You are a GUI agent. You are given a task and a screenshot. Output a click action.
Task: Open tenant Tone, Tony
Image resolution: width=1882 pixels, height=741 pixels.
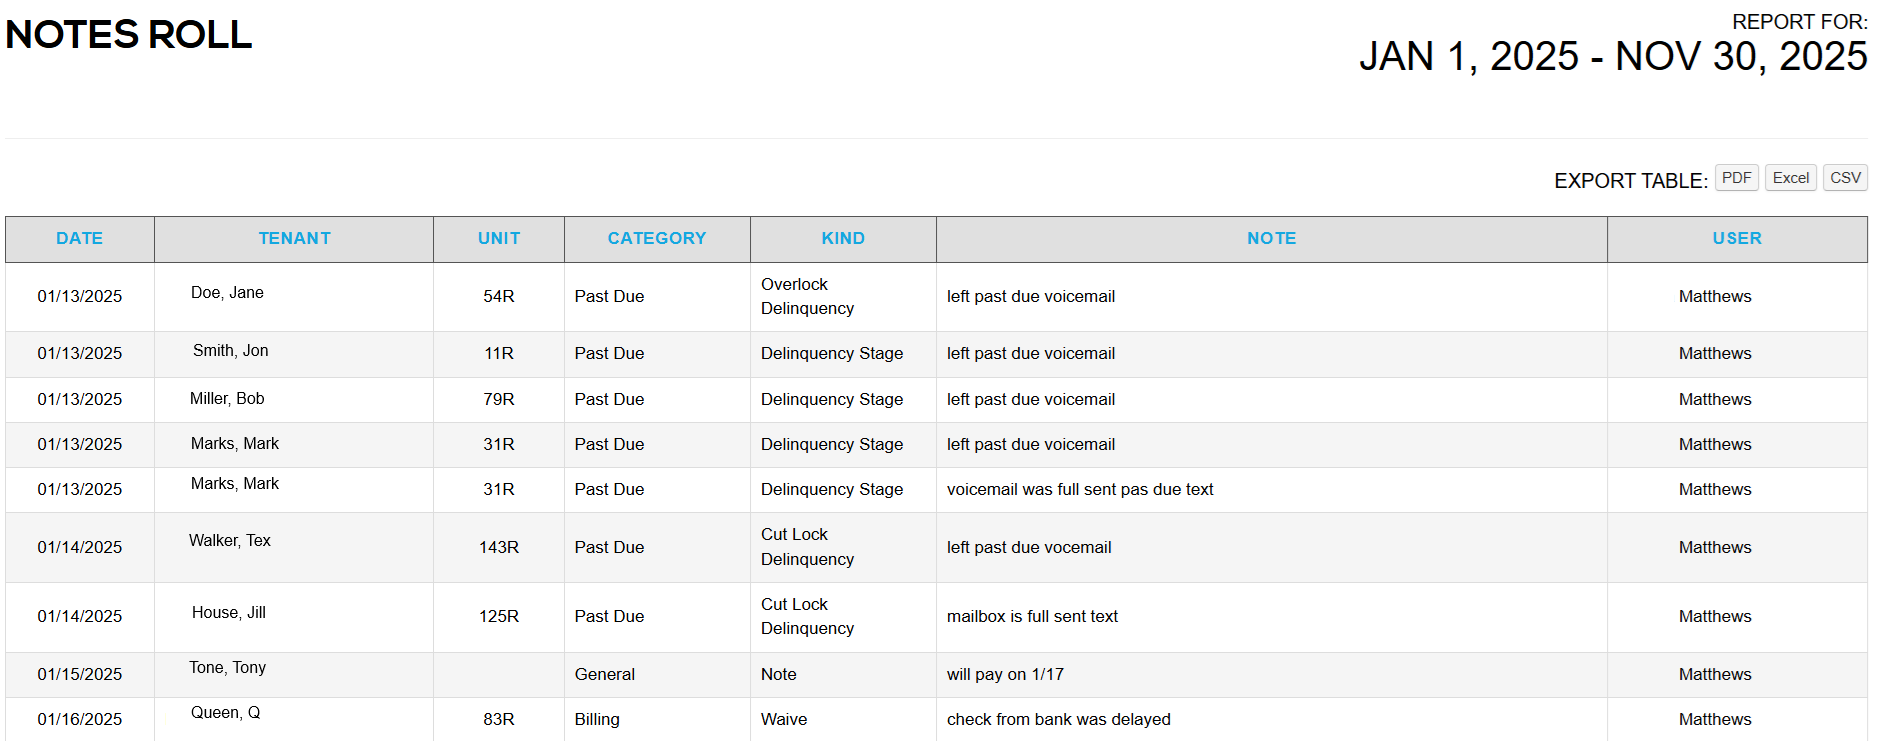(x=228, y=668)
